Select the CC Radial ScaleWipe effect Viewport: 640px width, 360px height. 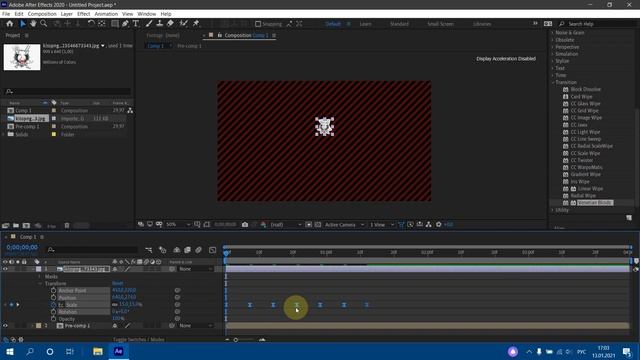(x=591, y=146)
